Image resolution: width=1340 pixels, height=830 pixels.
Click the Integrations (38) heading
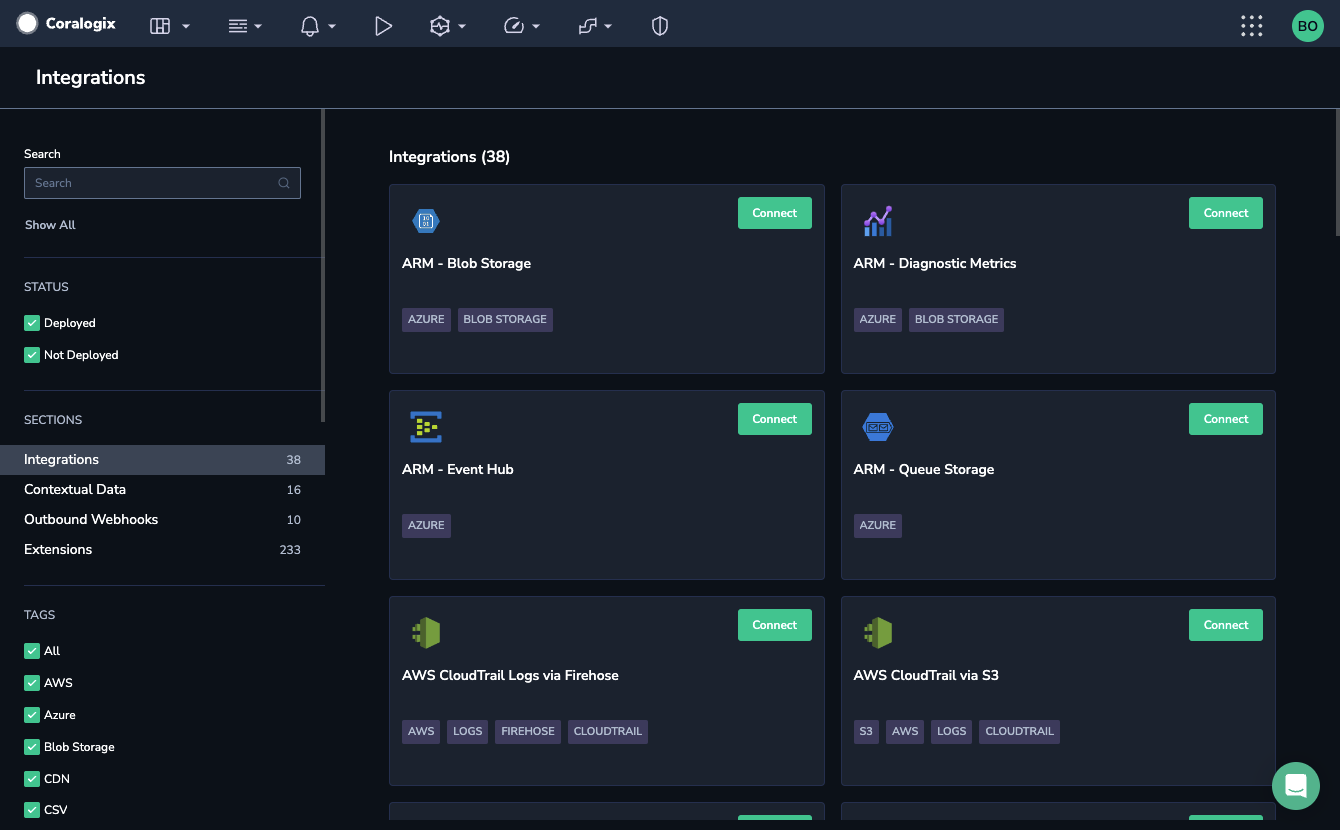click(x=449, y=157)
